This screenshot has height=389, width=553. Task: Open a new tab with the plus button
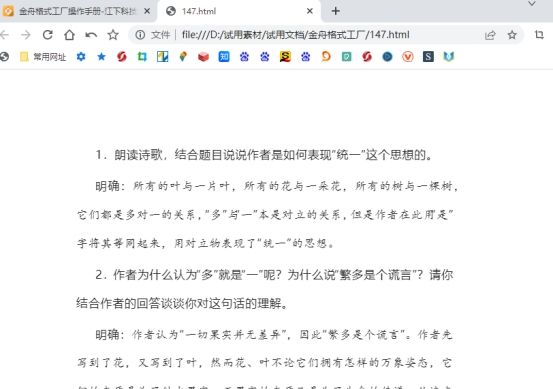coord(336,11)
